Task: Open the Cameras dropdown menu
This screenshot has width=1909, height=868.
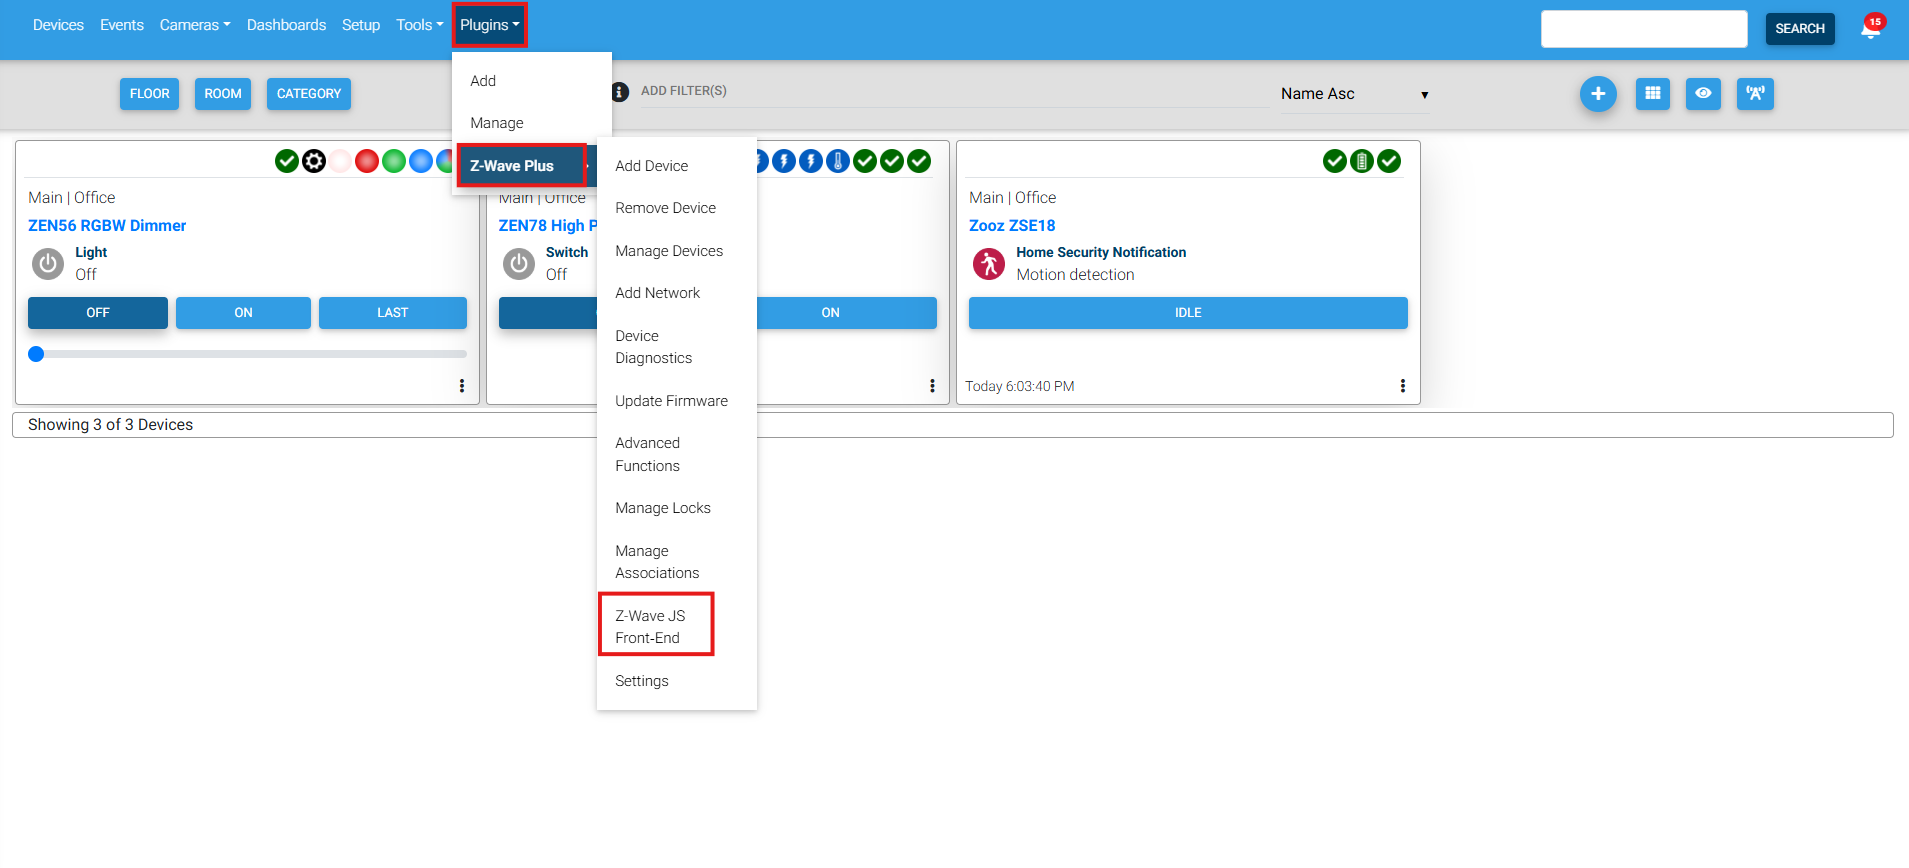Action: tap(195, 25)
